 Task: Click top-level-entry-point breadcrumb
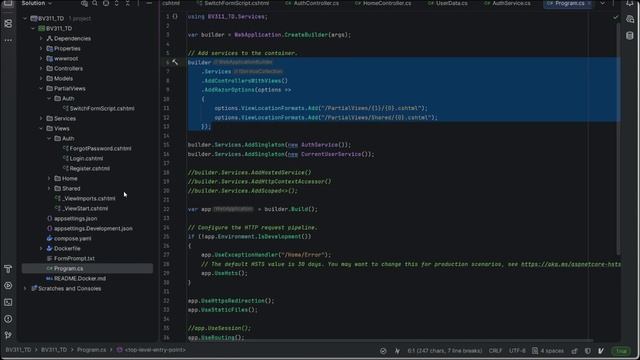151,350
